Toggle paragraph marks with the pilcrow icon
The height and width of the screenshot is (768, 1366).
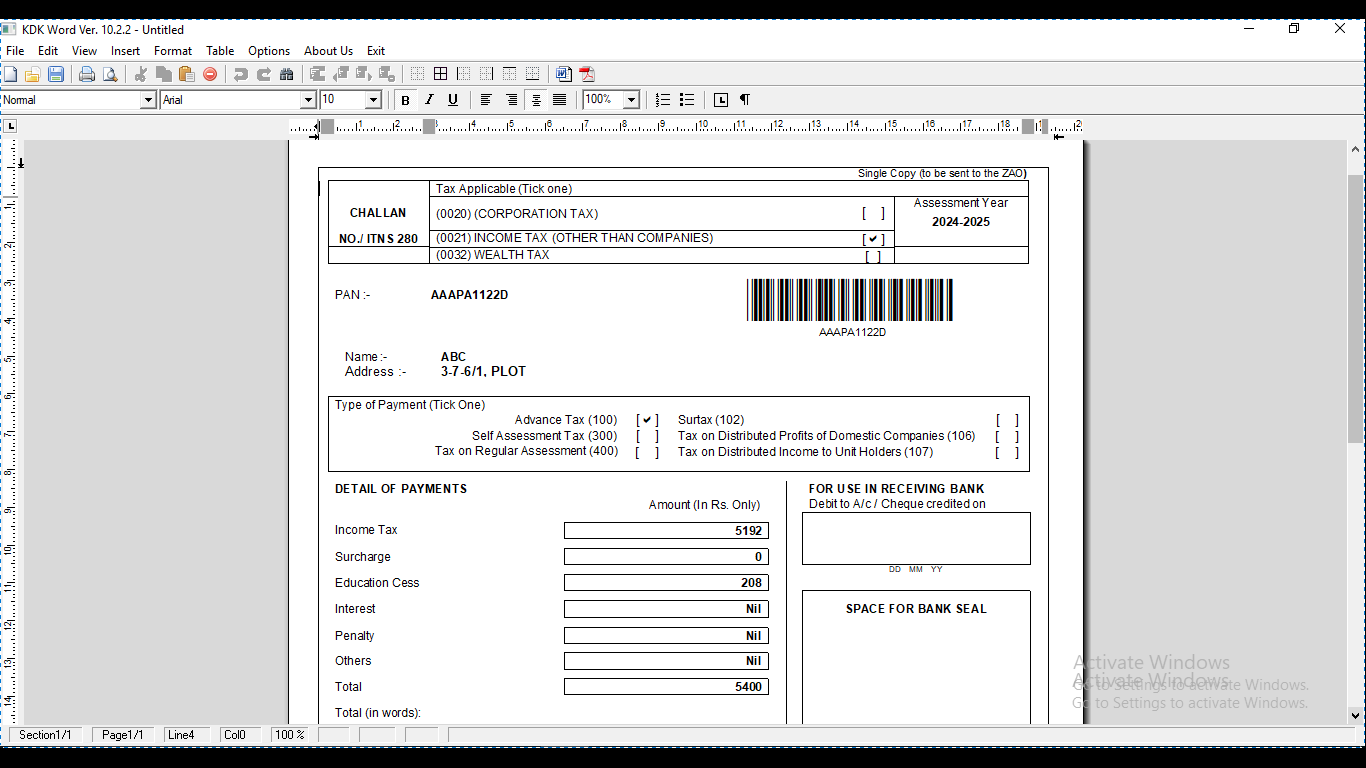pos(745,100)
